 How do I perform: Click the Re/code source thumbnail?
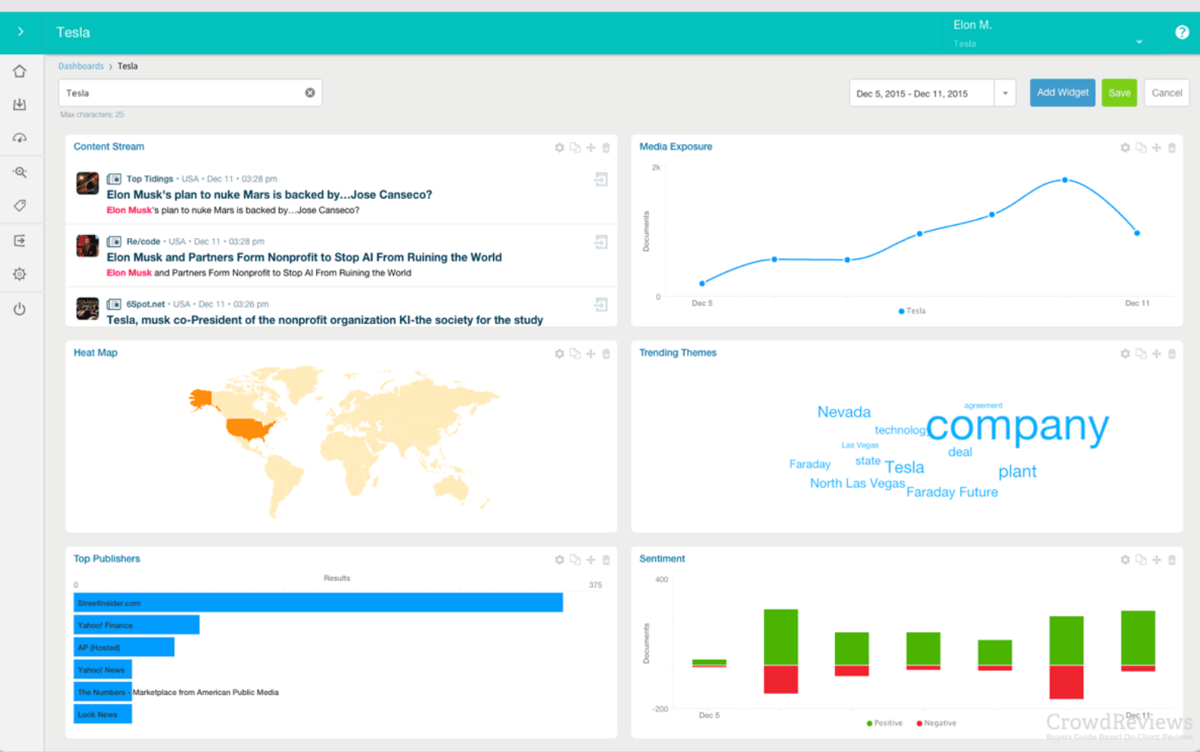pyautogui.click(x=88, y=246)
